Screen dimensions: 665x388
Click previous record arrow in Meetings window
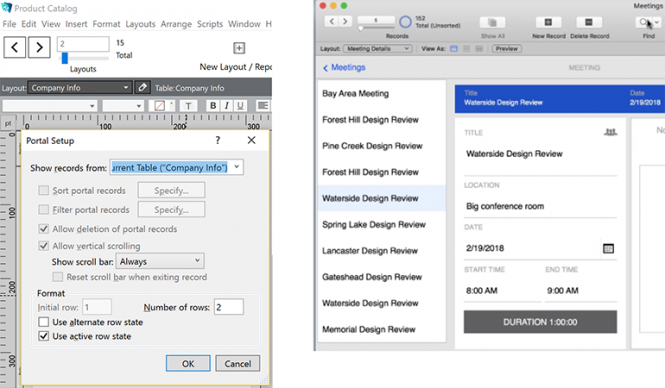(332, 21)
